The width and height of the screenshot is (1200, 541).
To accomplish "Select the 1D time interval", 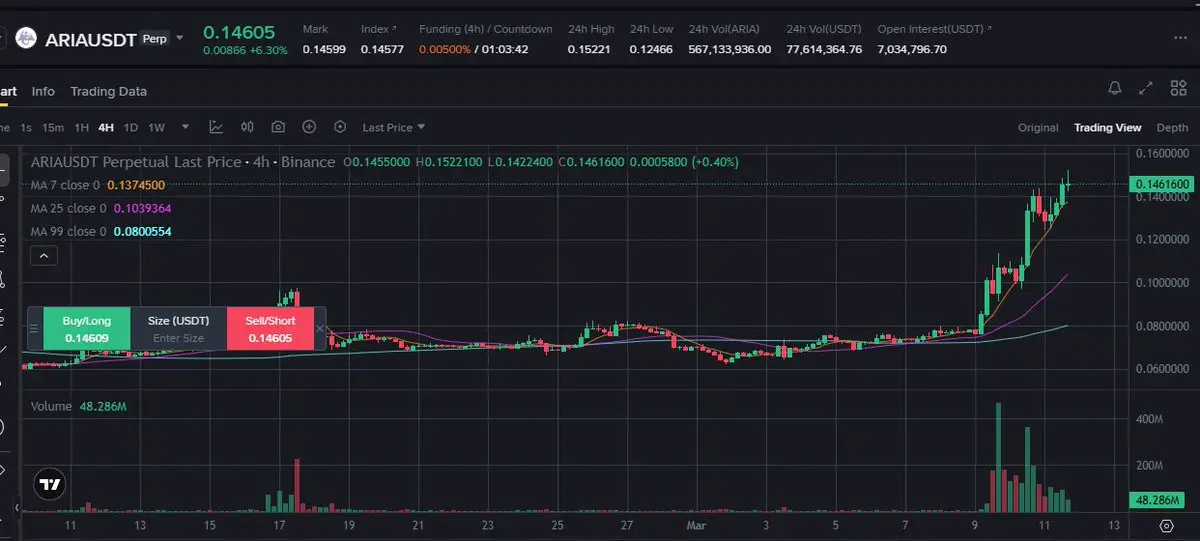I will [x=131, y=127].
